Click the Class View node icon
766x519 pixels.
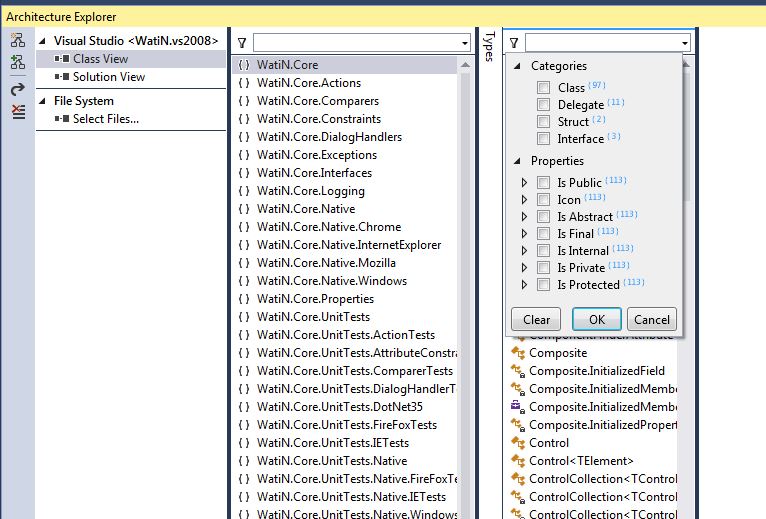click(62, 59)
